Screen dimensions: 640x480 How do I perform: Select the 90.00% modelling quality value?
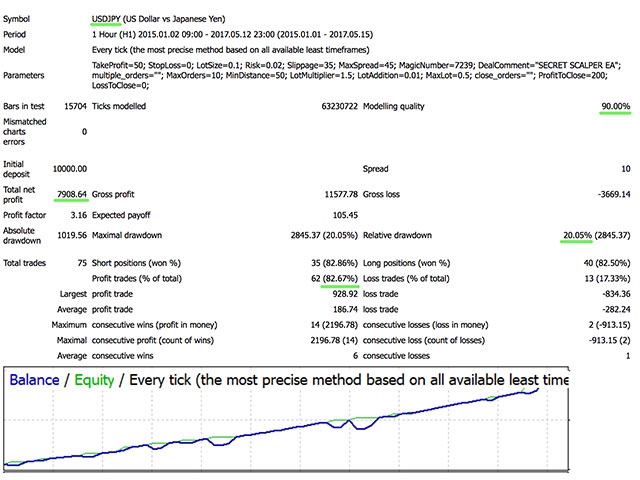(616, 107)
